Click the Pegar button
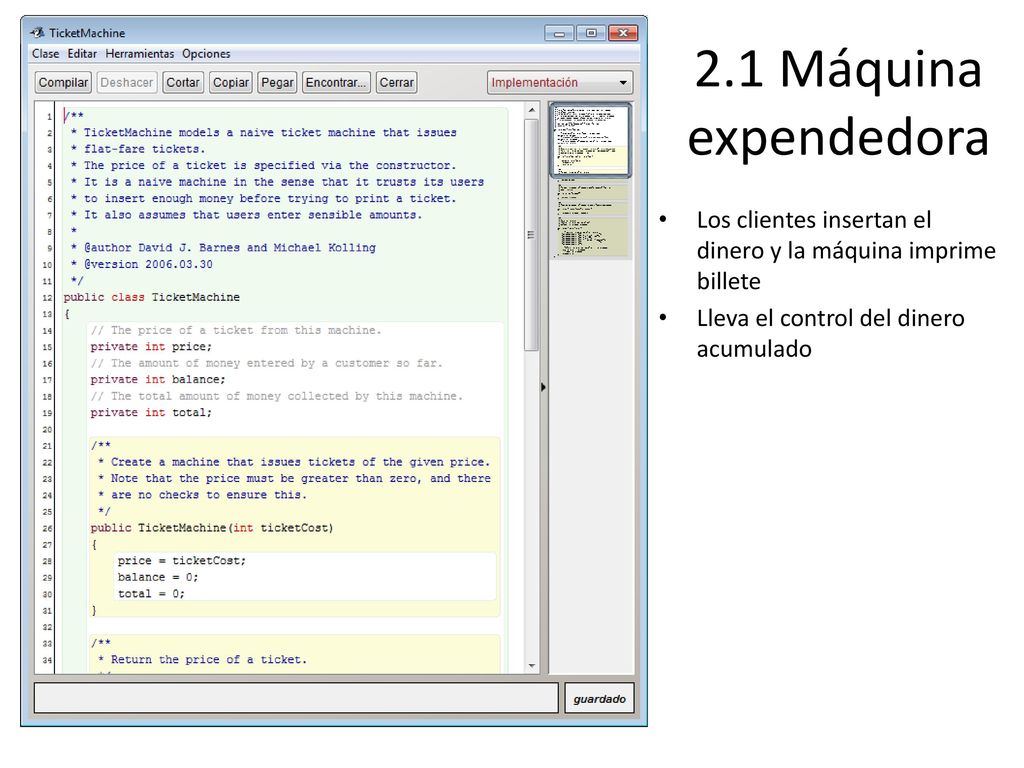 [278, 82]
